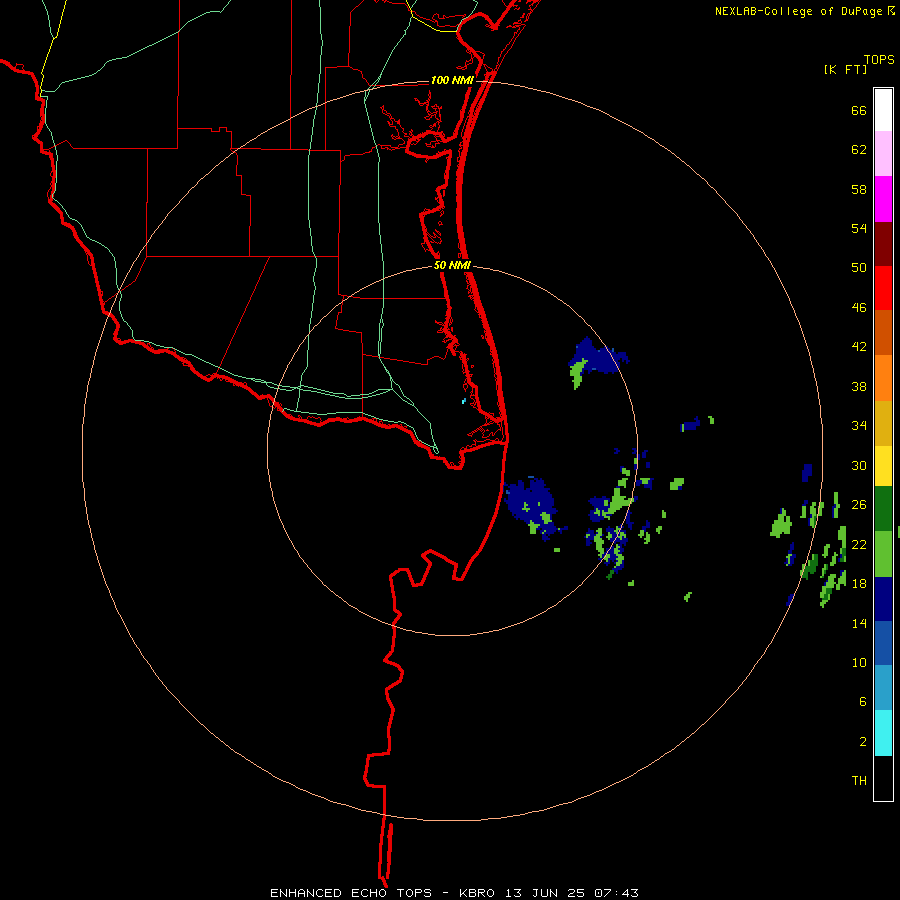Pick the cyan swatch above the TH block
900x900 pixels.
coord(883,733)
